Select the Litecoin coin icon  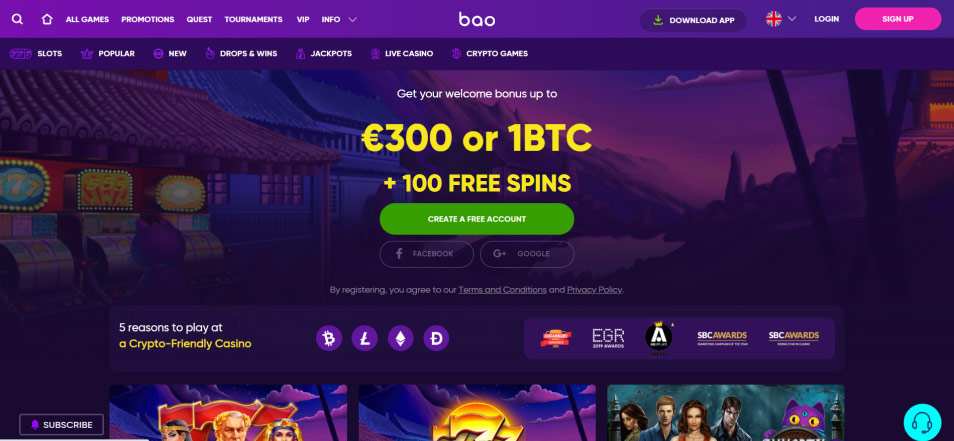[365, 338]
